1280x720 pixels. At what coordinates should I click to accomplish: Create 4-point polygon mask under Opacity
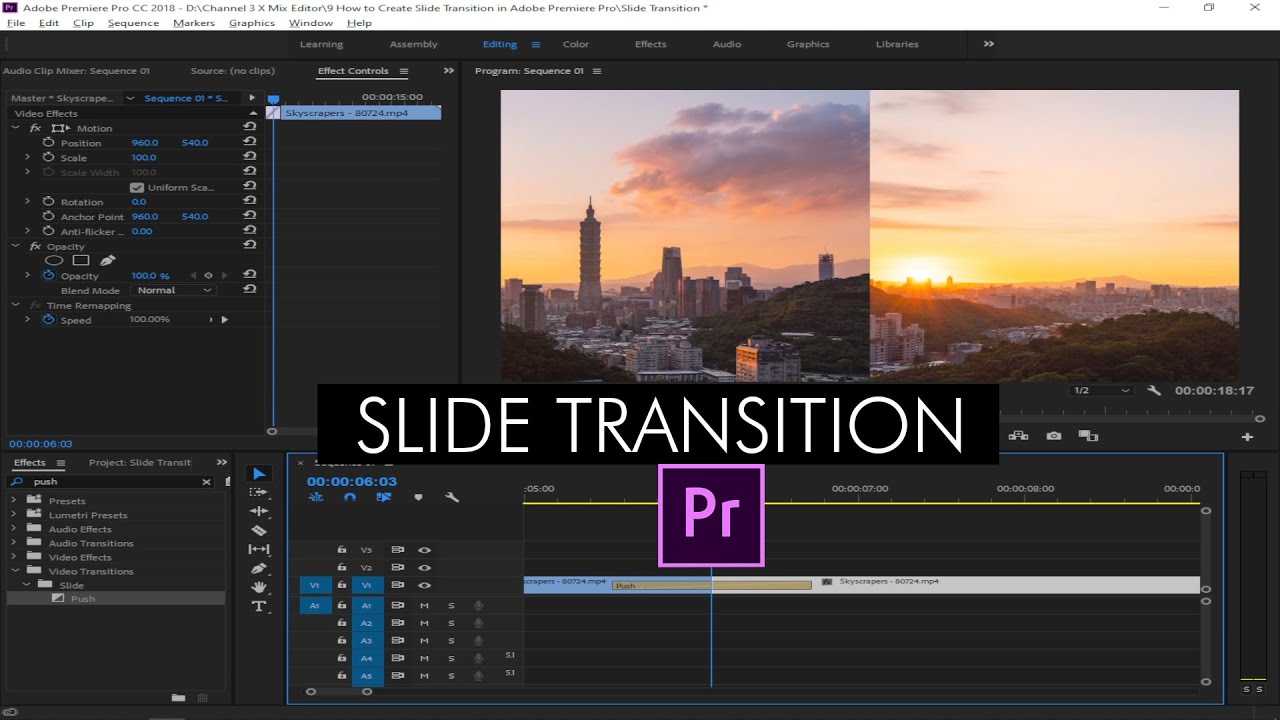(81, 260)
